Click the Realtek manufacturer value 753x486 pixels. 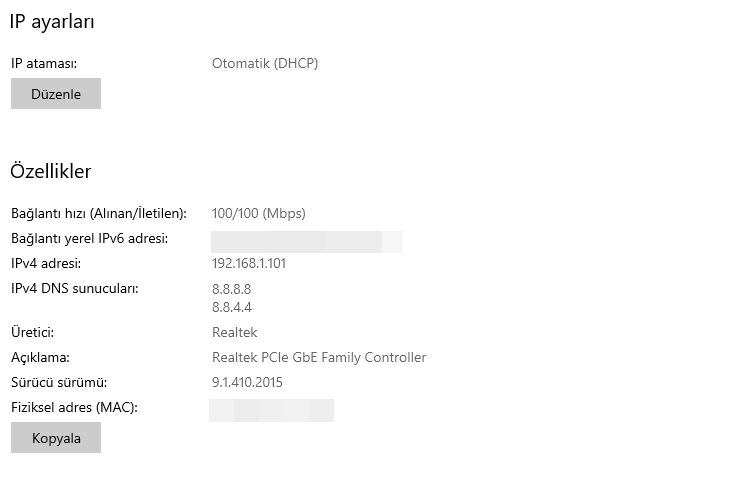(x=234, y=332)
